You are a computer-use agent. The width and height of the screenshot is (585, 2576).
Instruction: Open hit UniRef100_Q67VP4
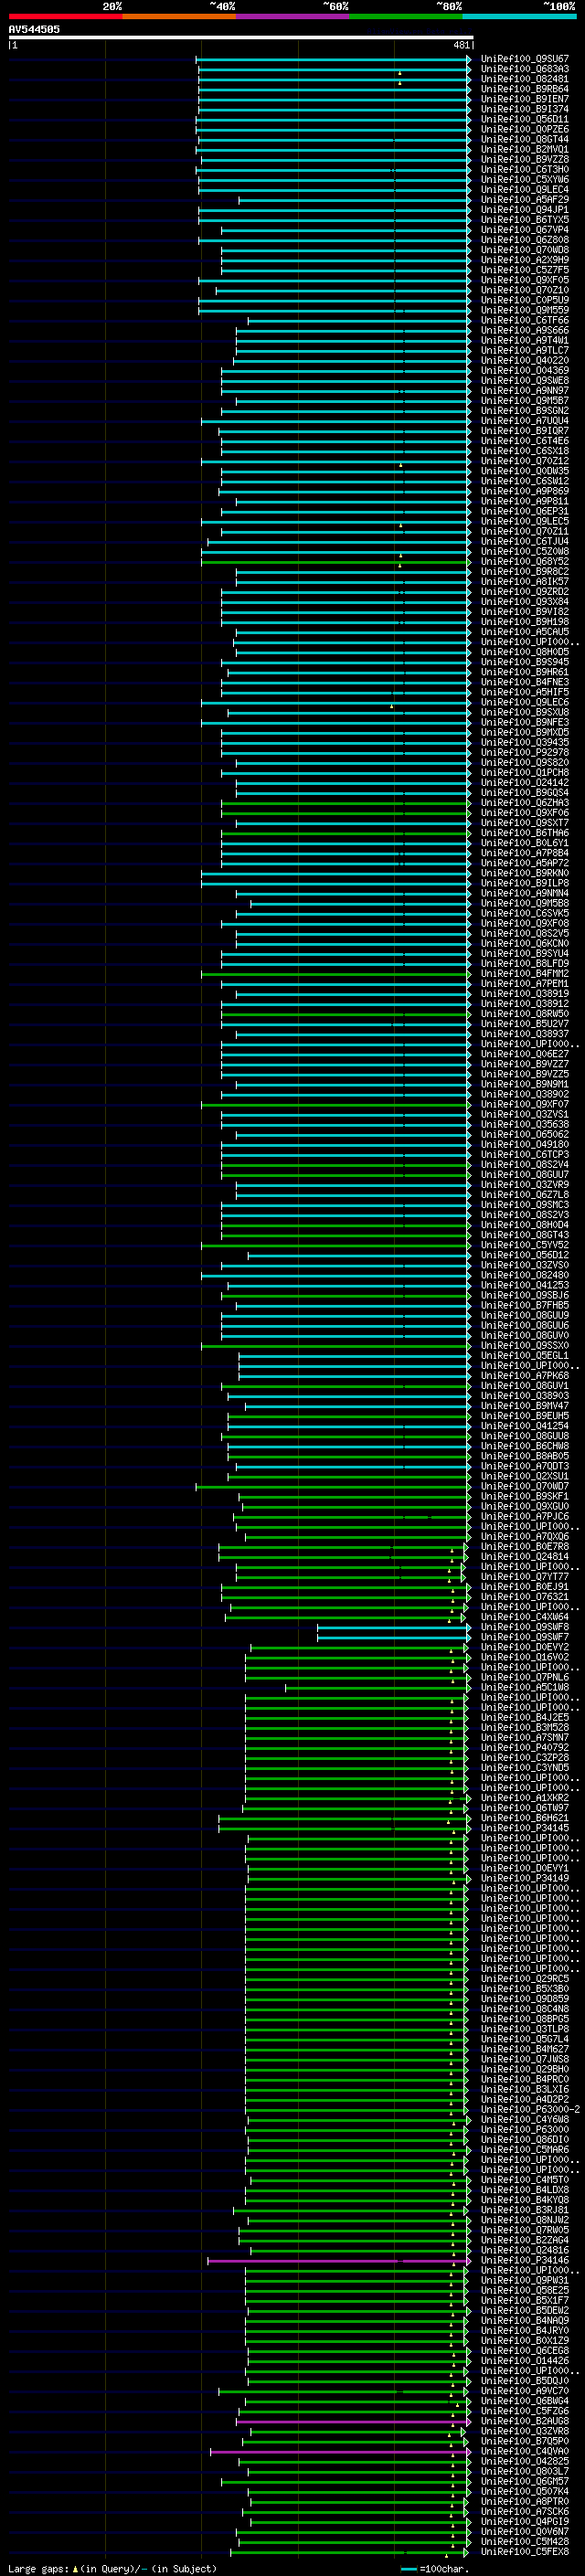pyautogui.click(x=525, y=230)
